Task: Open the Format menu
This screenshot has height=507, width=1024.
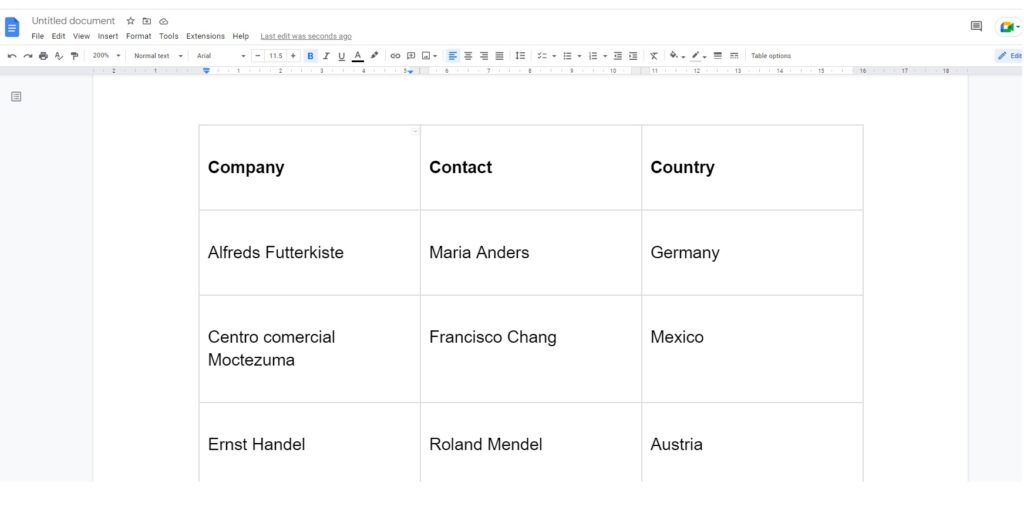Action: click(x=138, y=37)
